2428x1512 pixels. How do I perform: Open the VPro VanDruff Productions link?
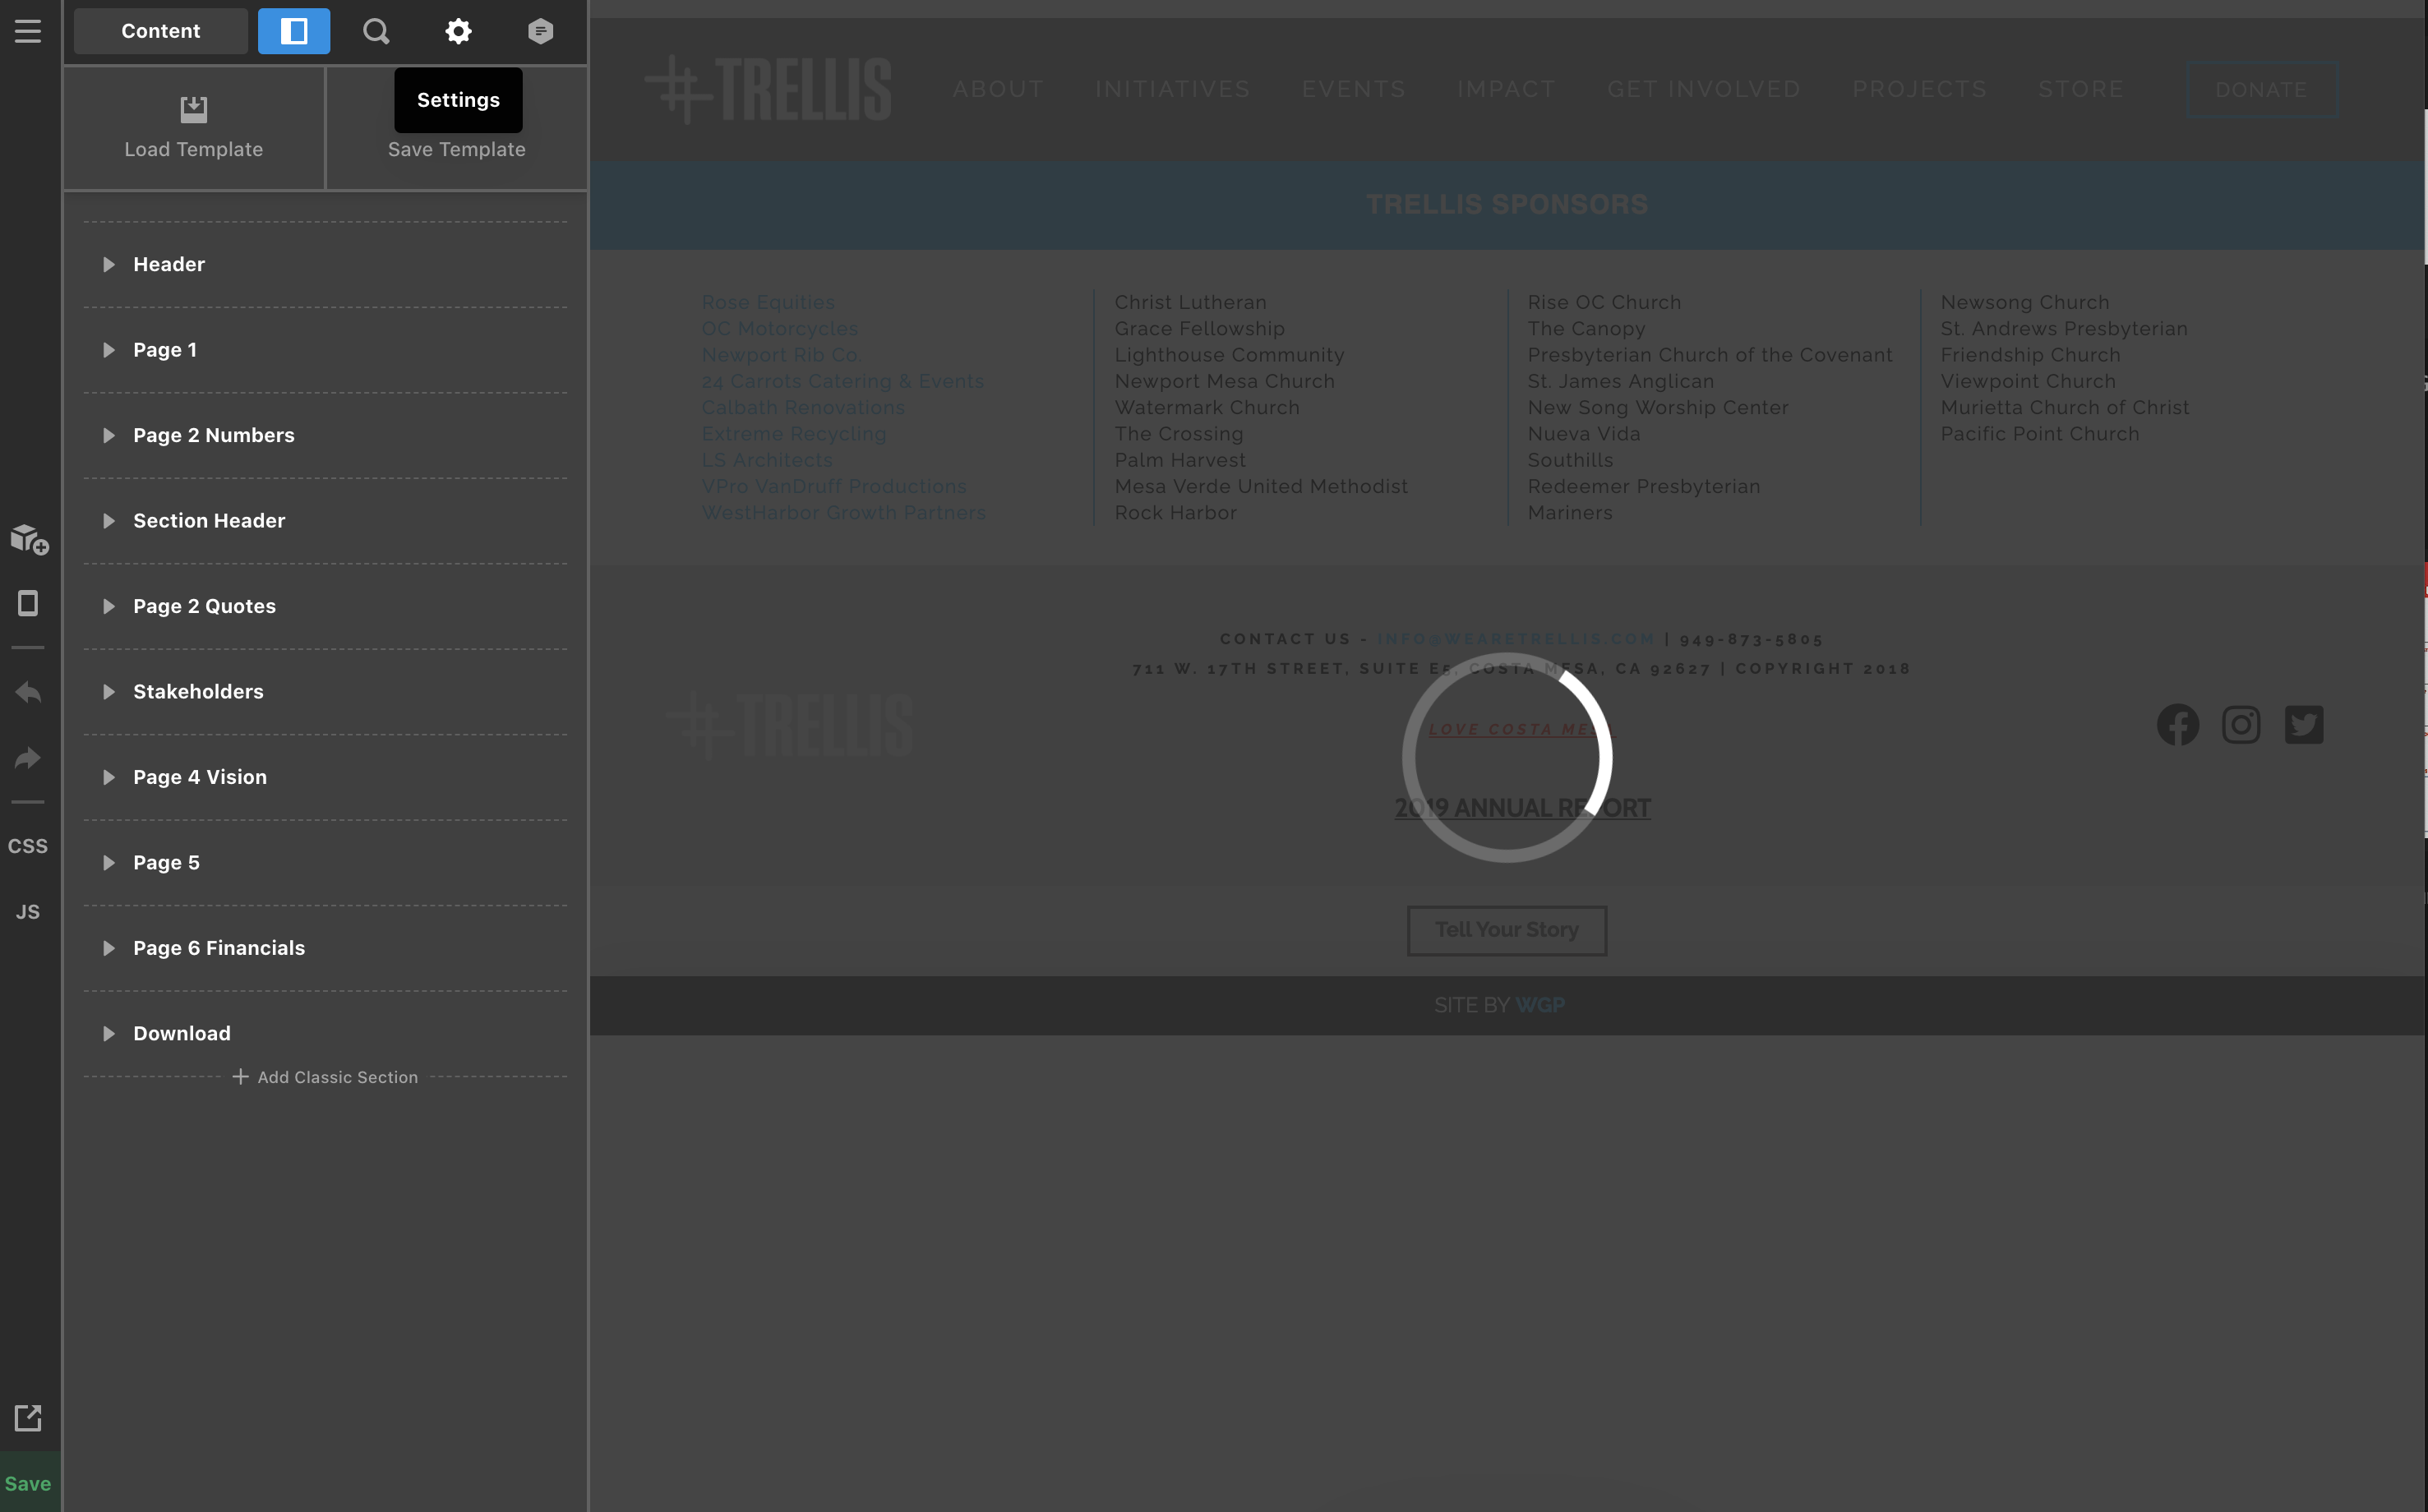(834, 486)
